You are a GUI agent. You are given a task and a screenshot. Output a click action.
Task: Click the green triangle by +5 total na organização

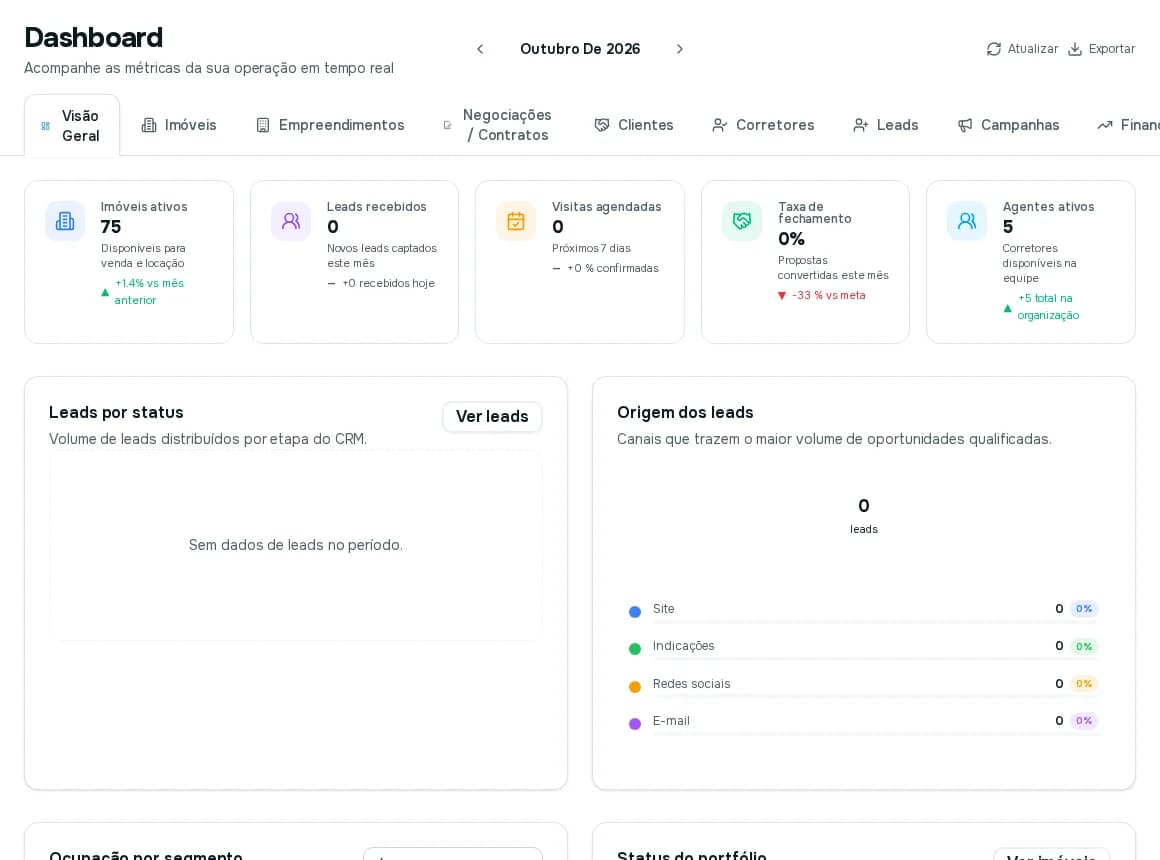[x=1007, y=308]
